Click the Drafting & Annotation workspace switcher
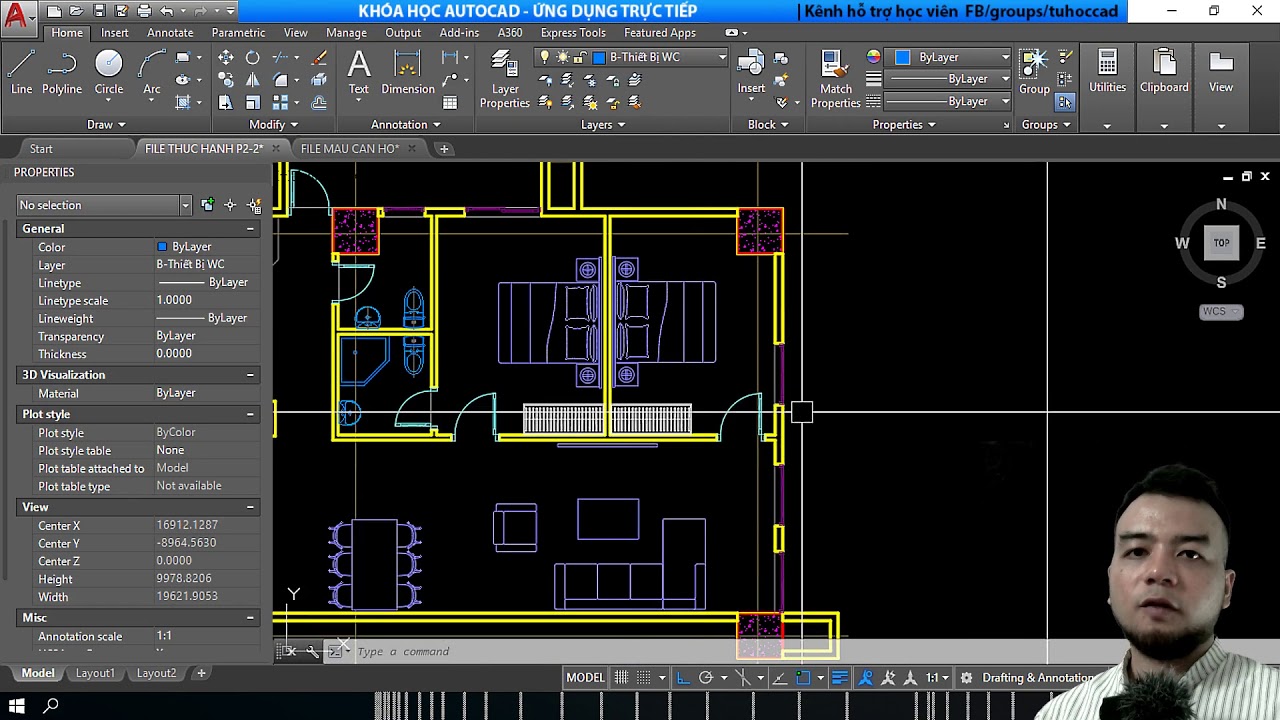This screenshot has width=1280, height=720. coord(1037,677)
